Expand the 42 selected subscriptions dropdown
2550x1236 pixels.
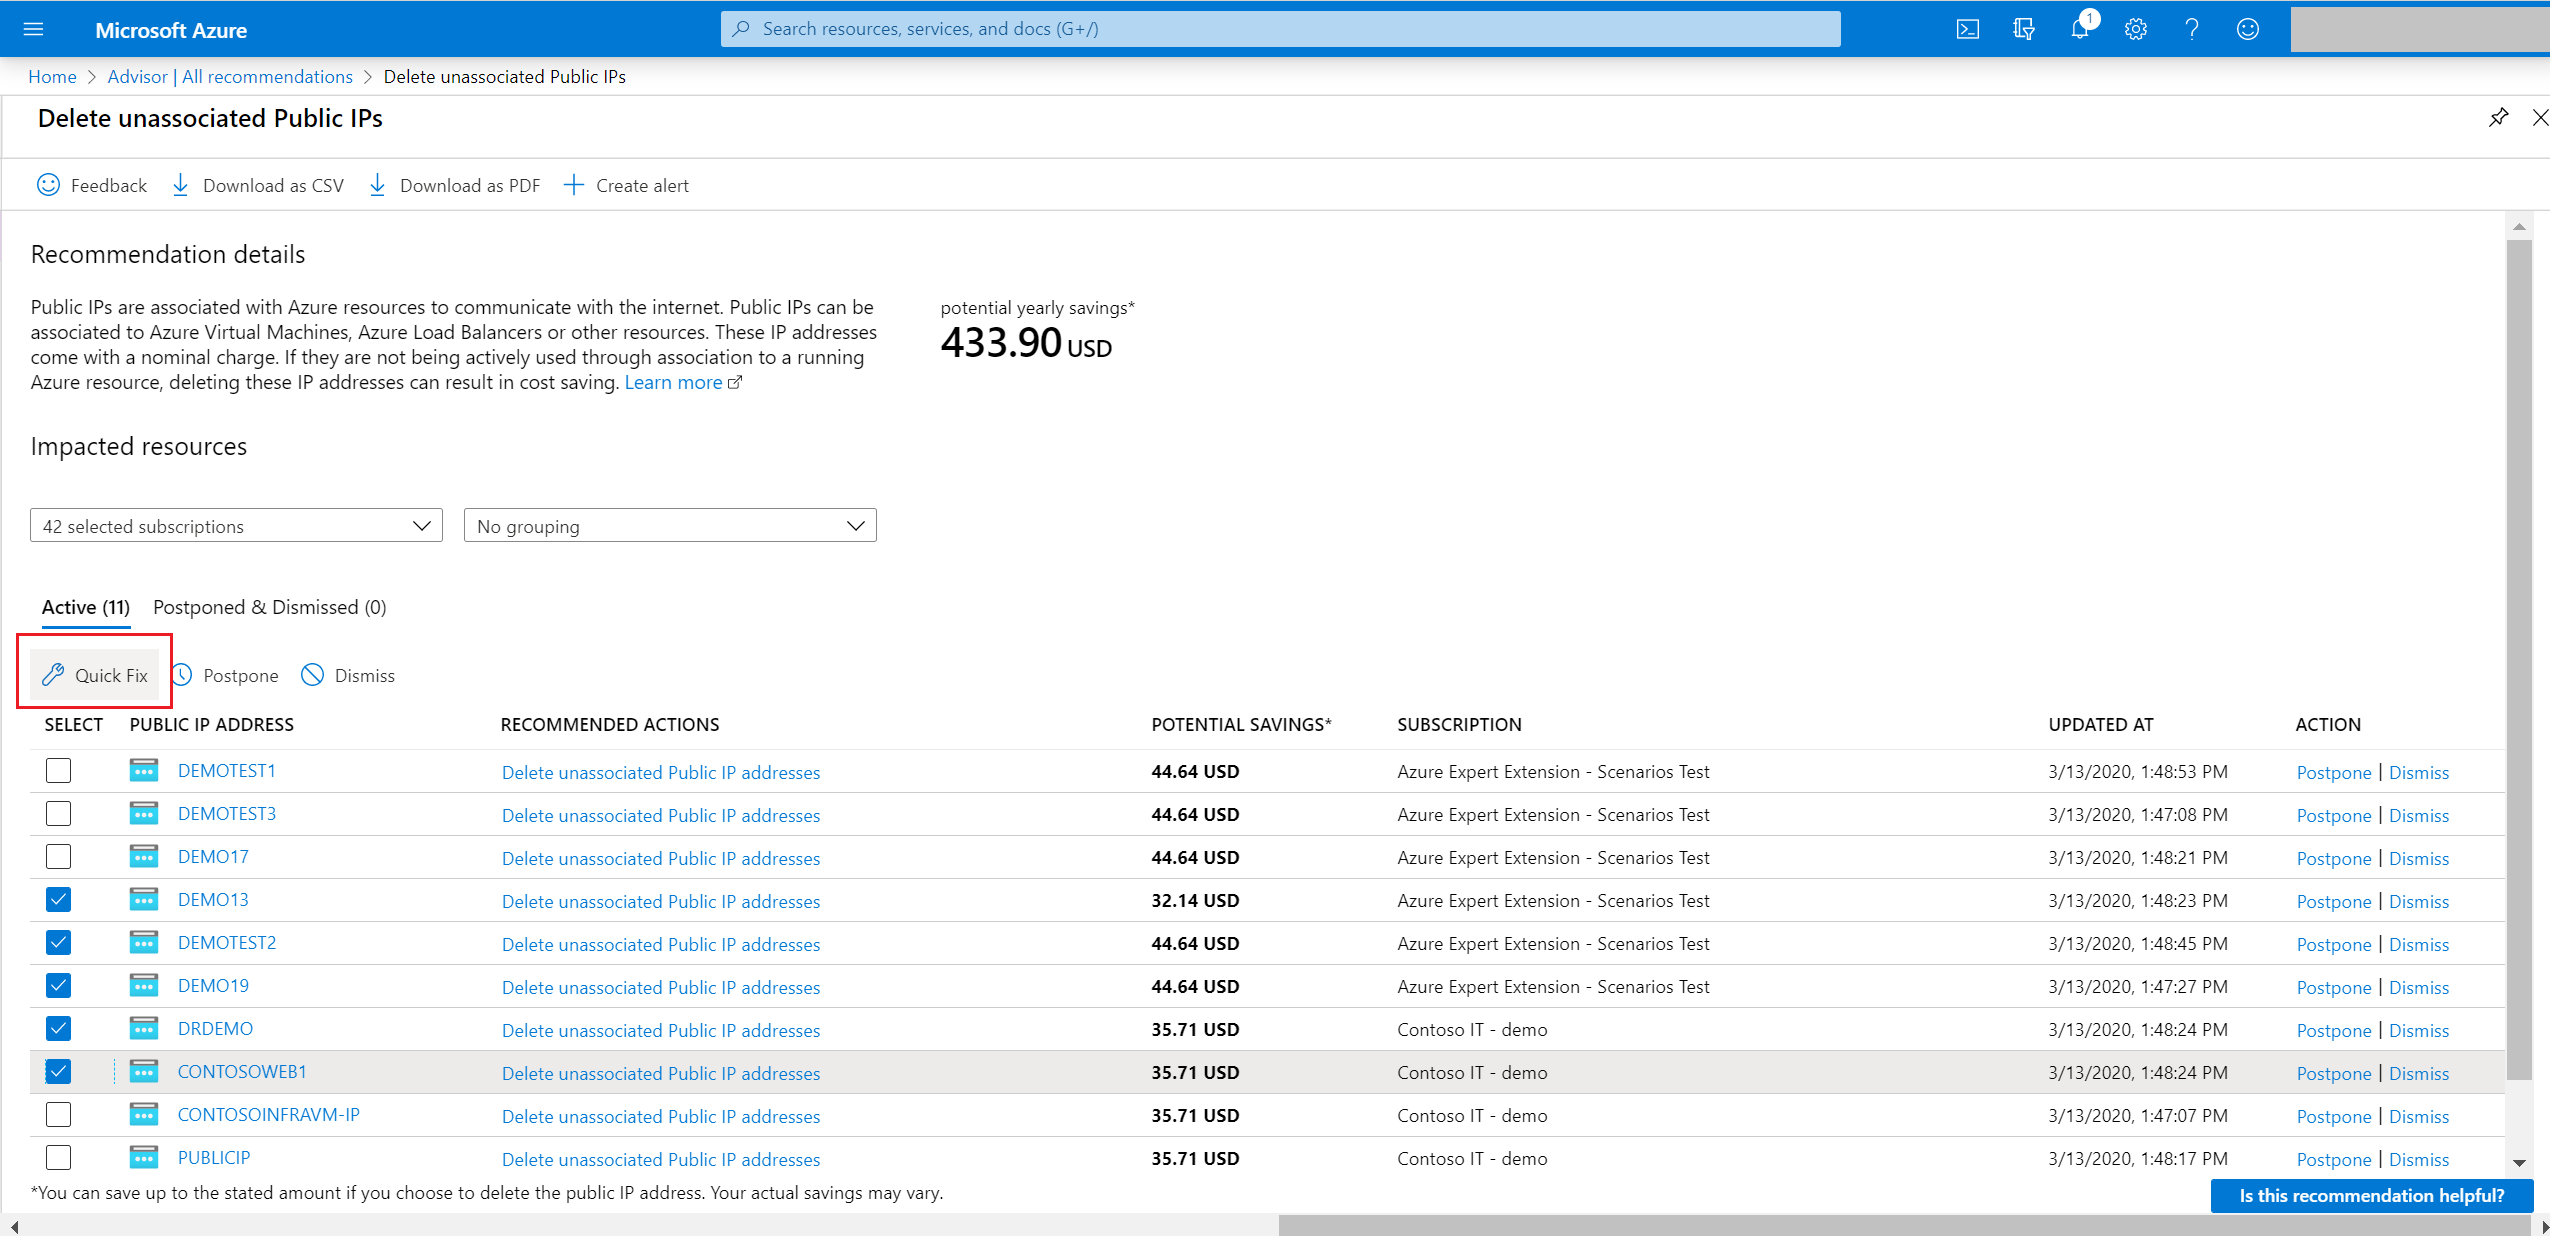[x=236, y=526]
